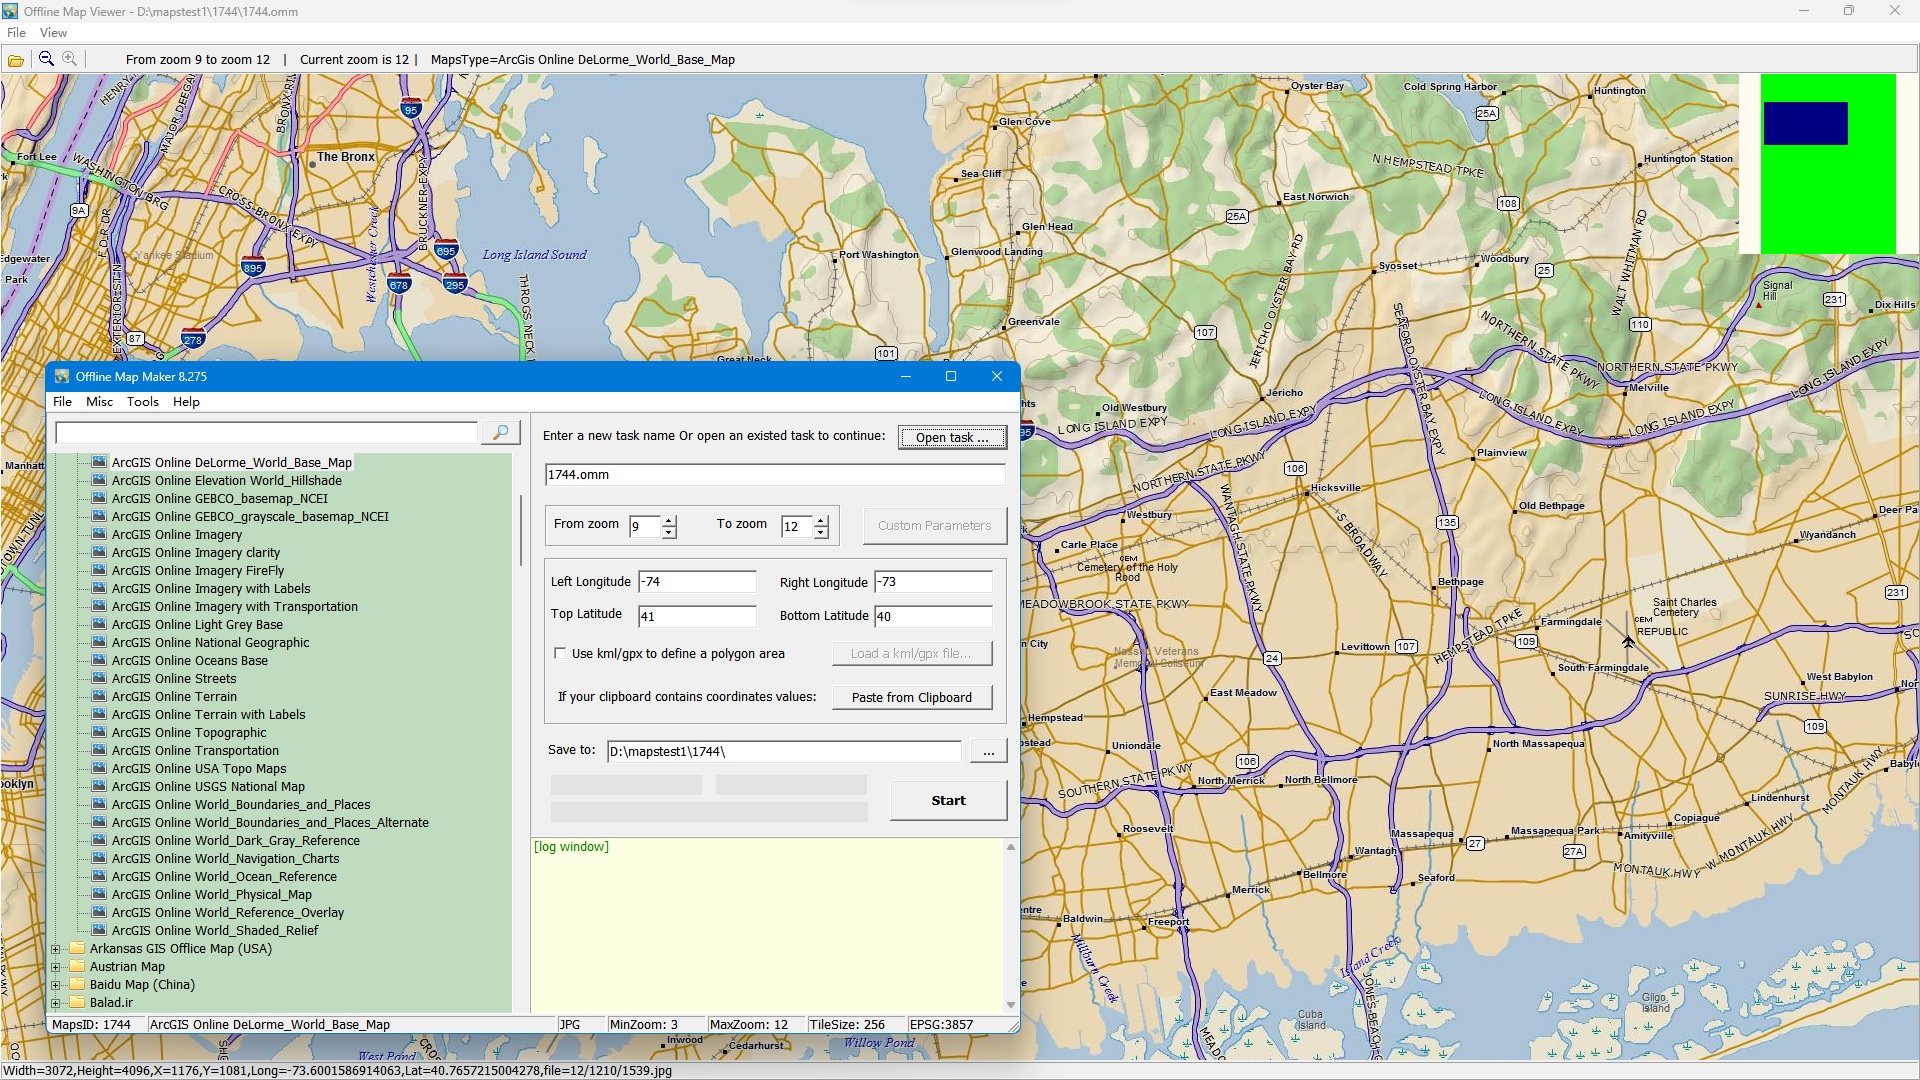Increase the From zoom value
The height and width of the screenshot is (1080, 1920).
tap(669, 520)
